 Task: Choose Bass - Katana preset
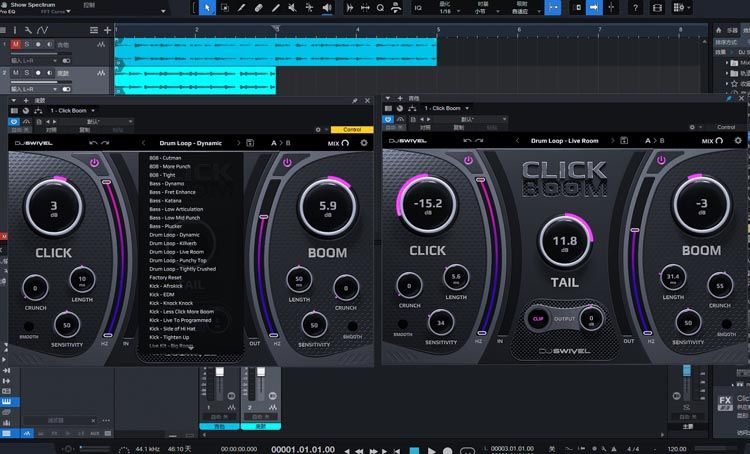click(x=165, y=200)
